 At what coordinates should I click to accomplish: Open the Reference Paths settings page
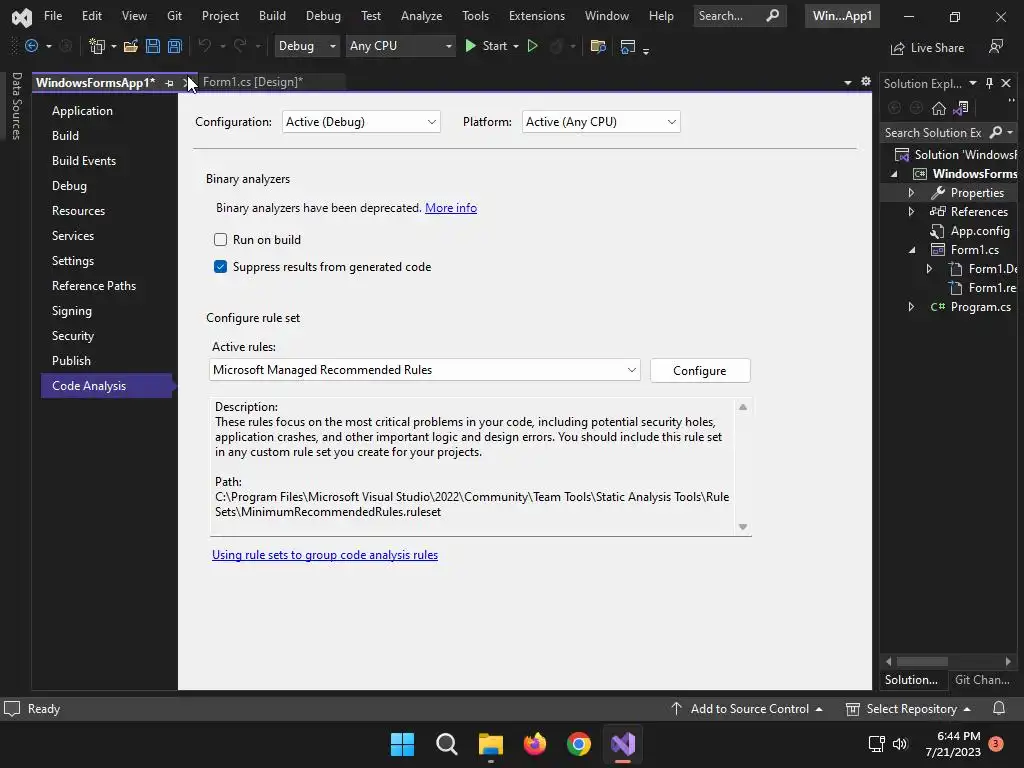(x=94, y=286)
